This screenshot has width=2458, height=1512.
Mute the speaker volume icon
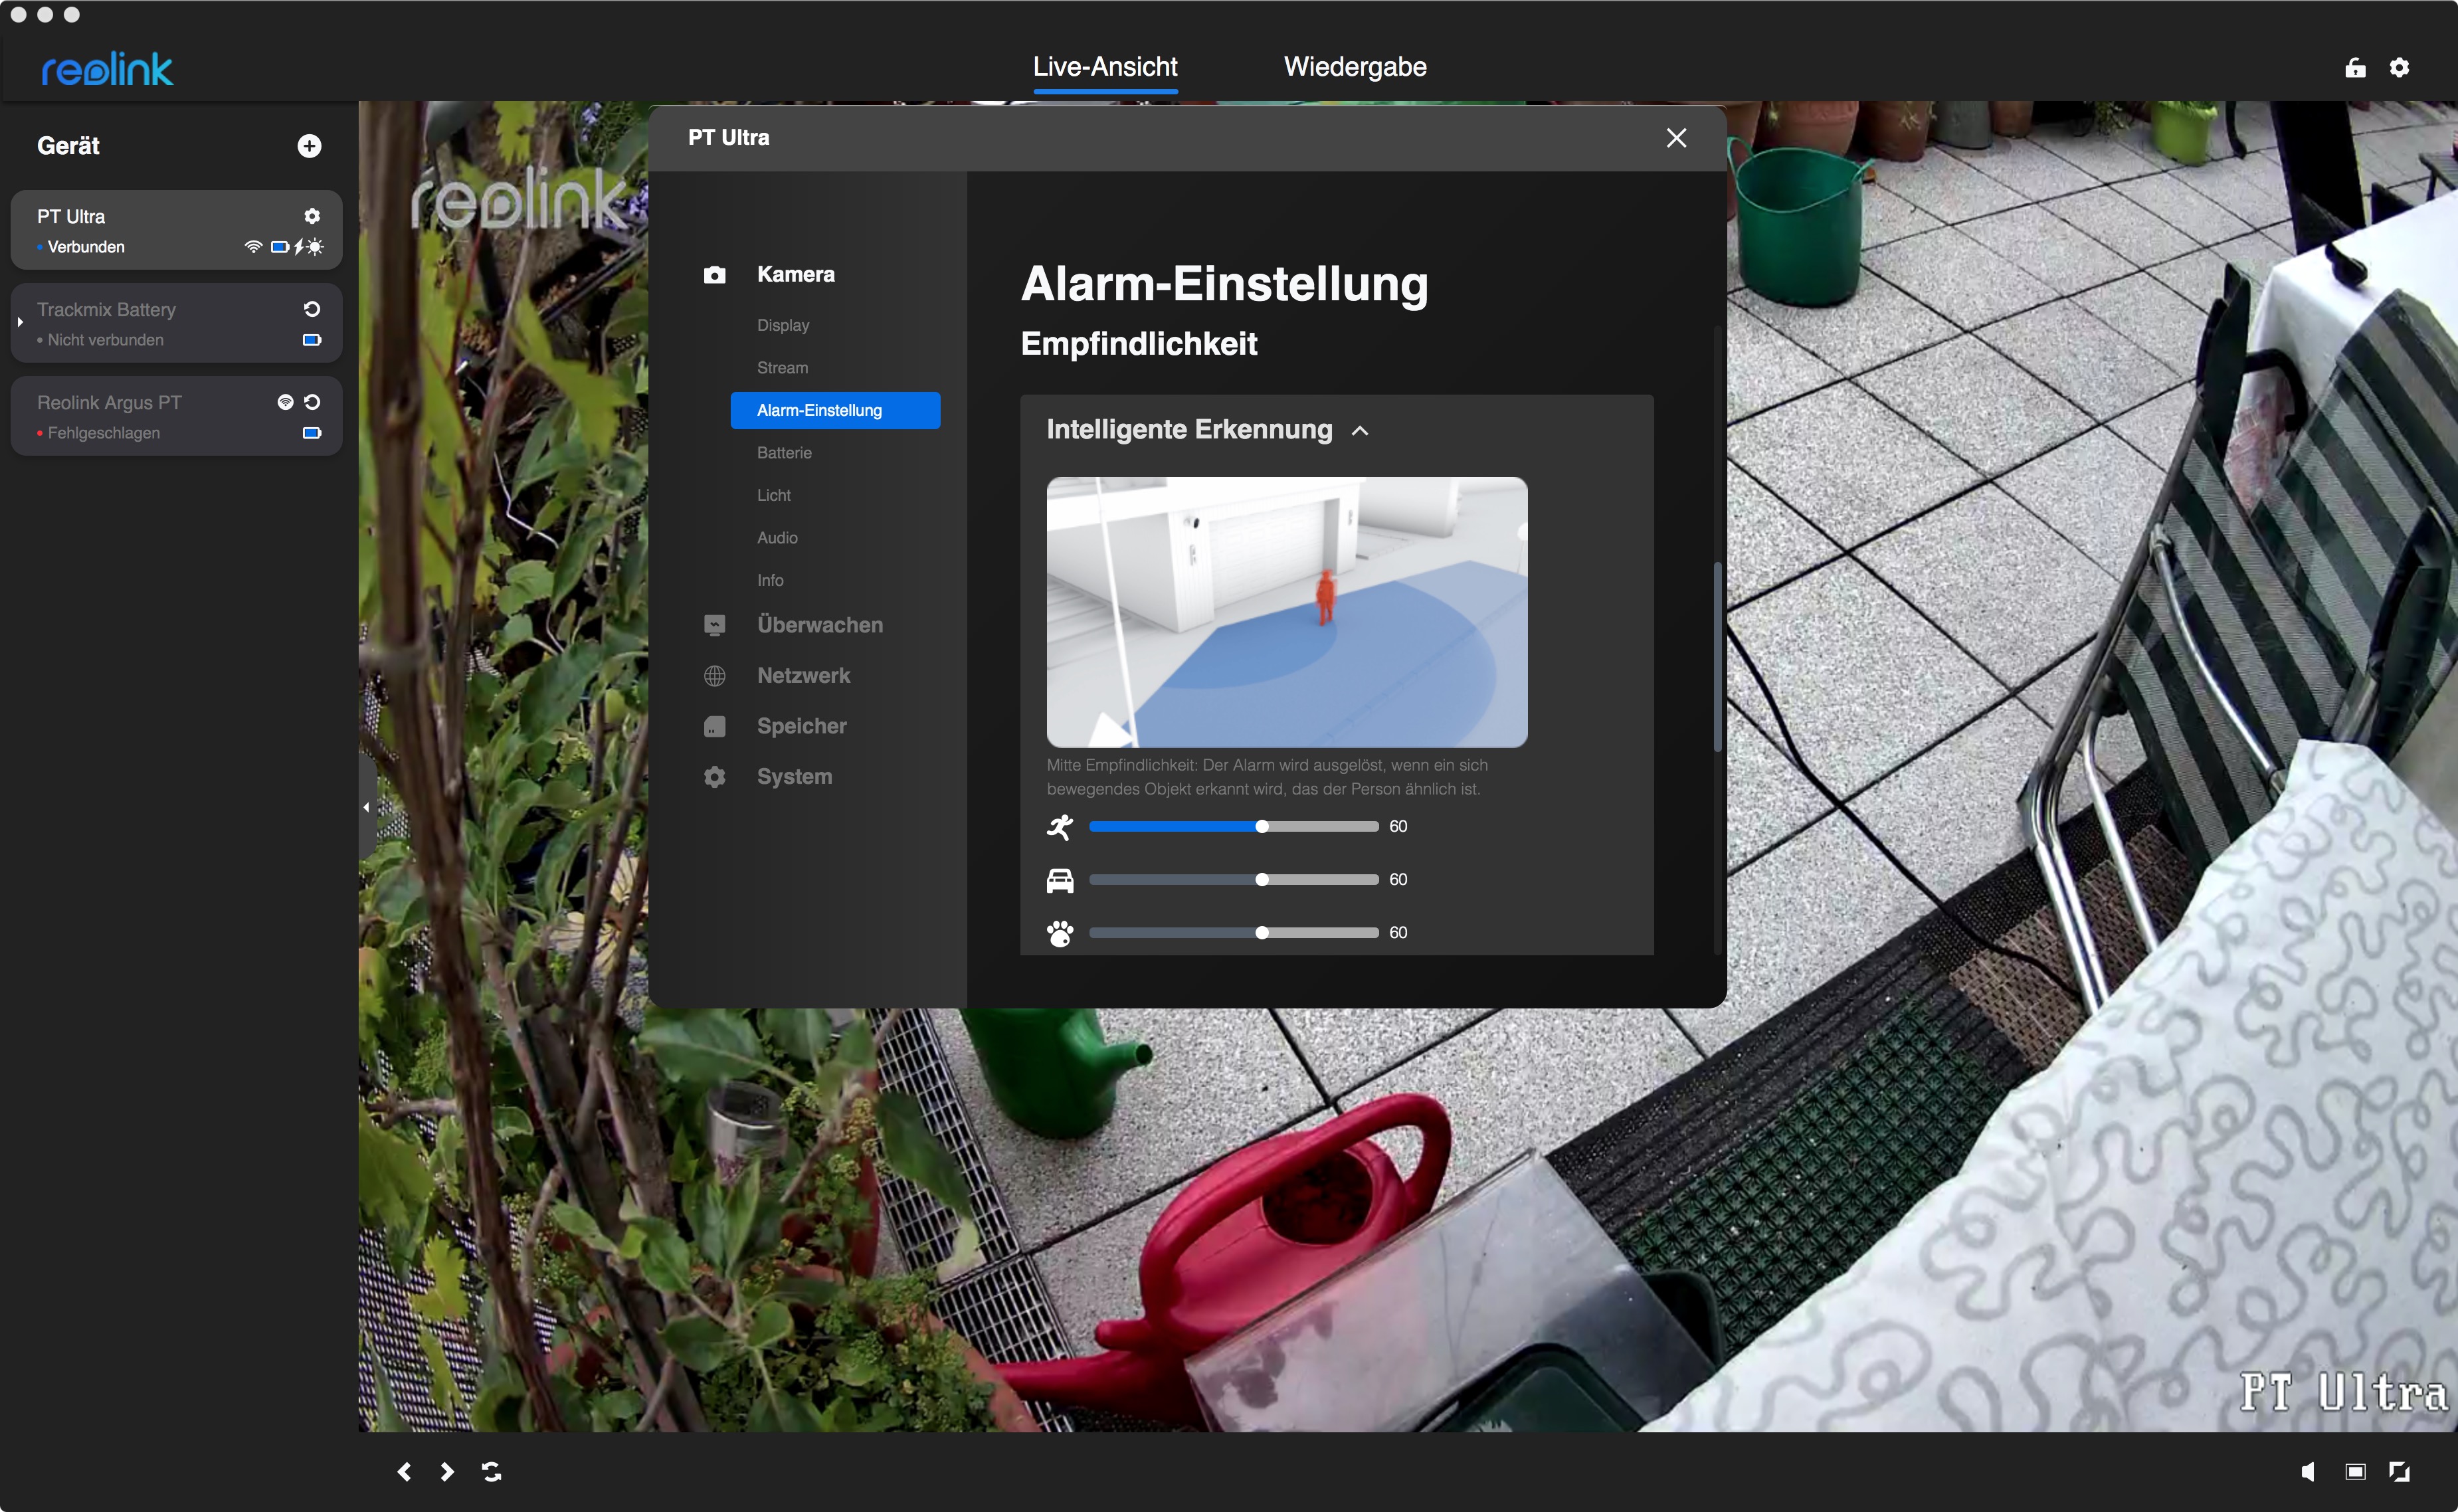click(x=2307, y=1471)
